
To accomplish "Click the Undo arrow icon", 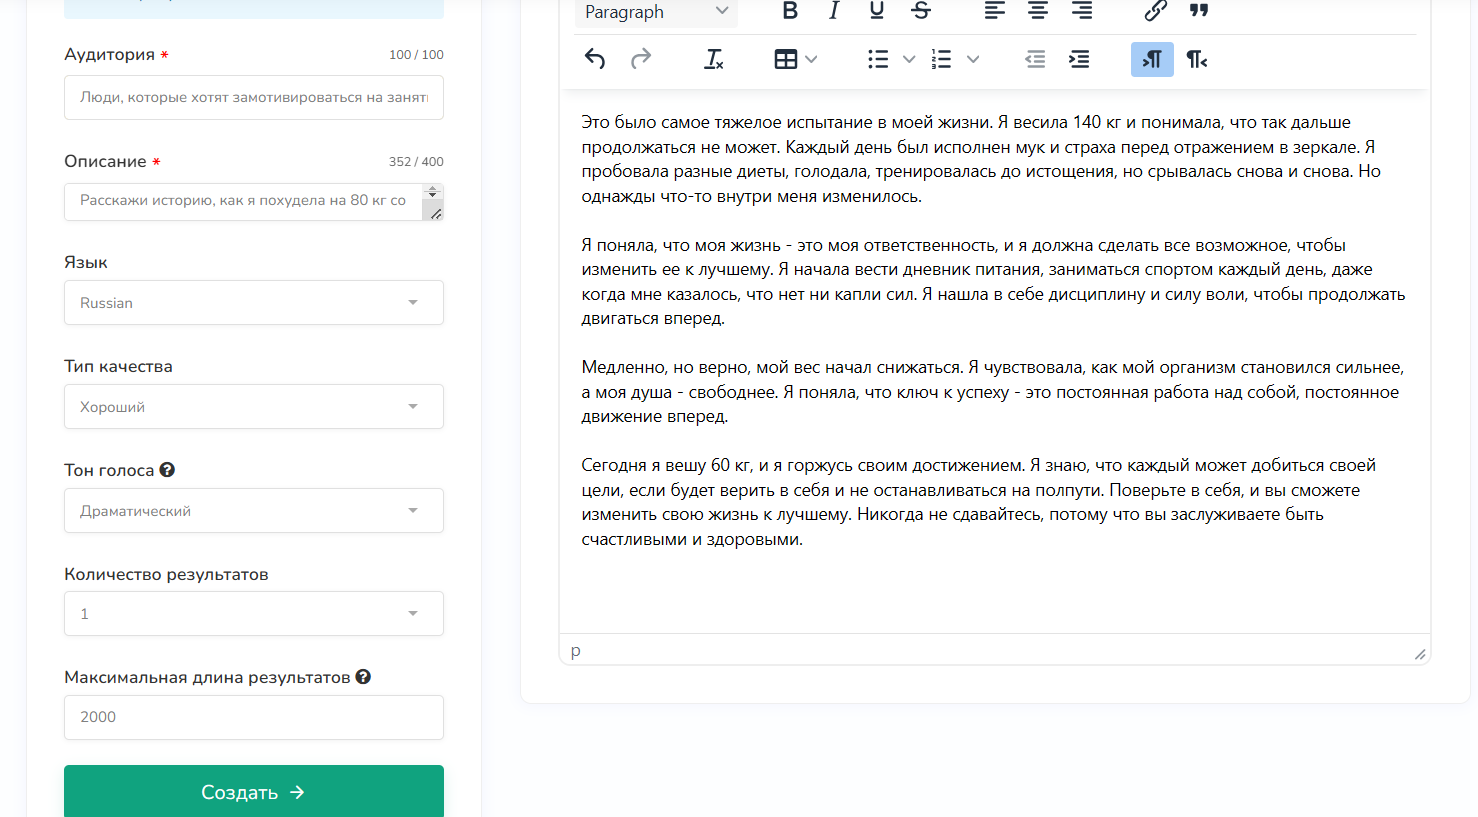I will [595, 59].
